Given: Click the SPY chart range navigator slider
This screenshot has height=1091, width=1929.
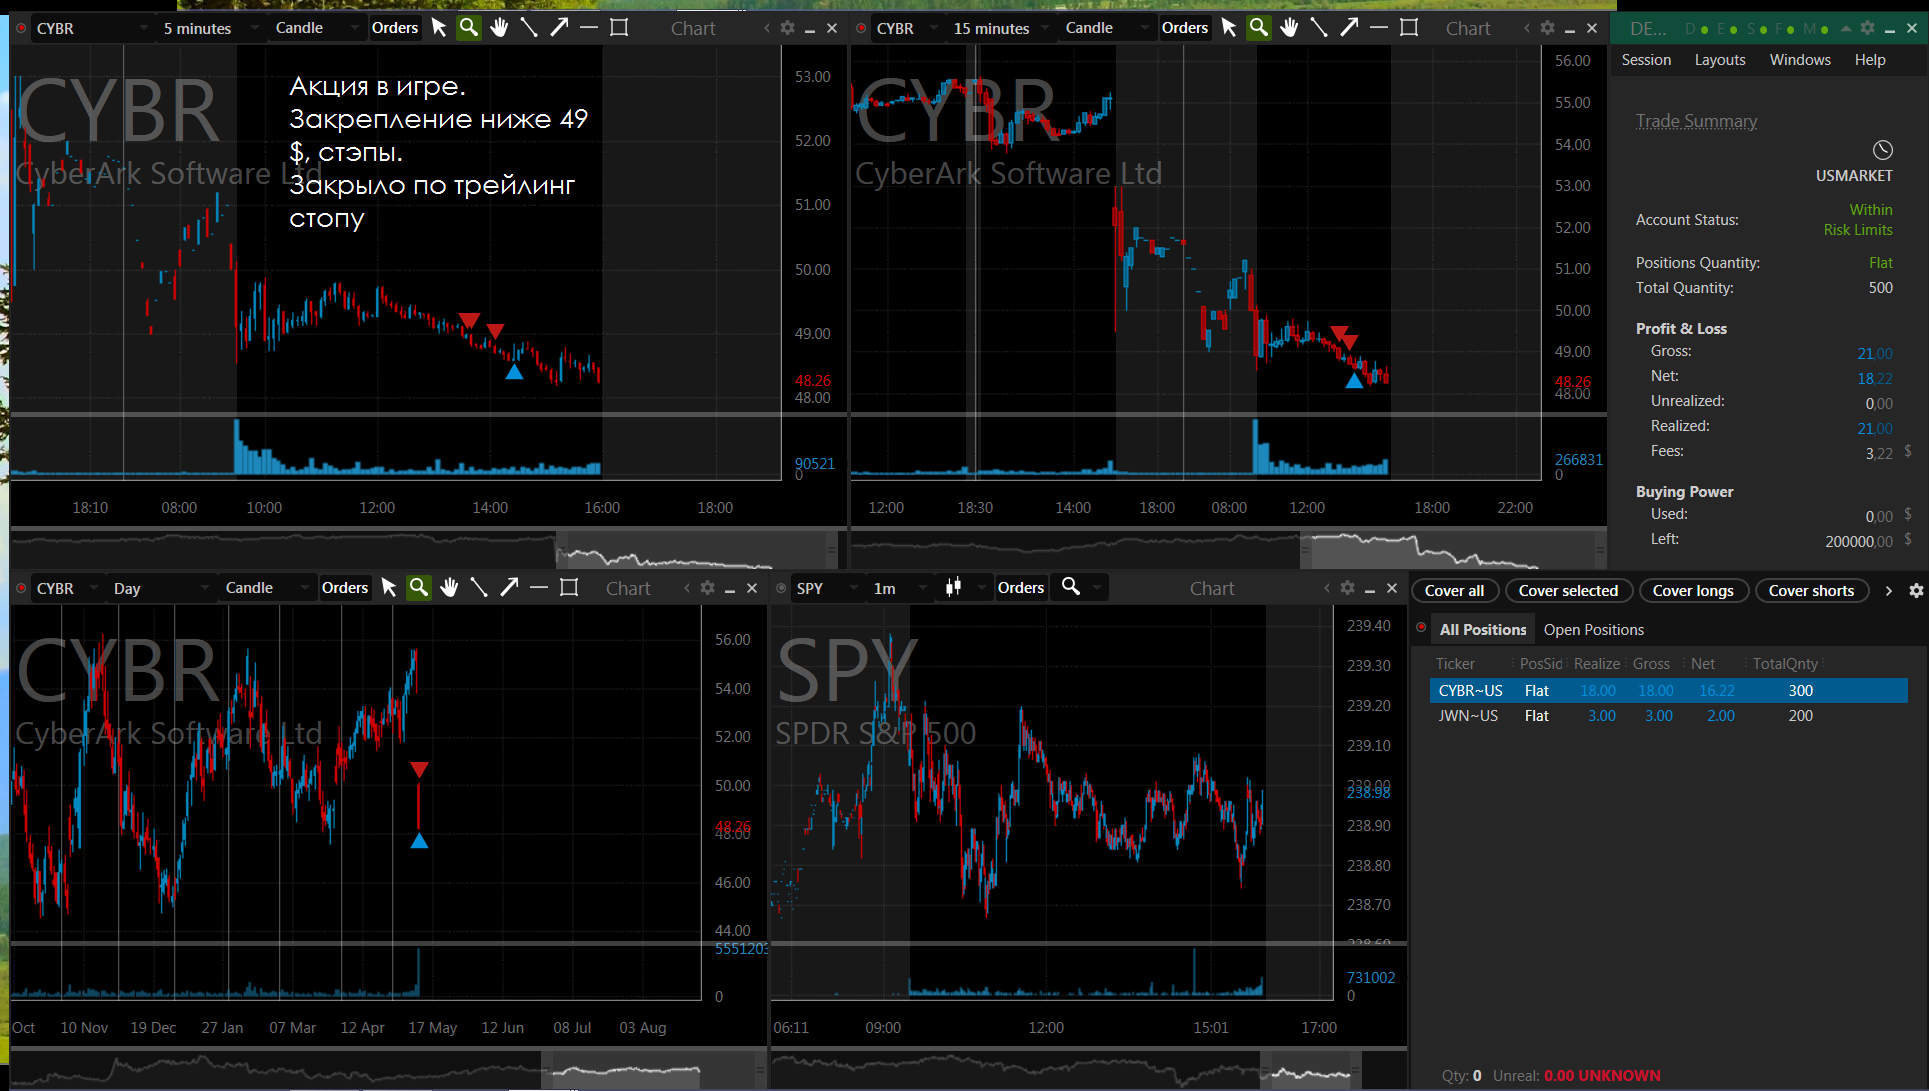Looking at the screenshot, I should click(x=1312, y=1070).
